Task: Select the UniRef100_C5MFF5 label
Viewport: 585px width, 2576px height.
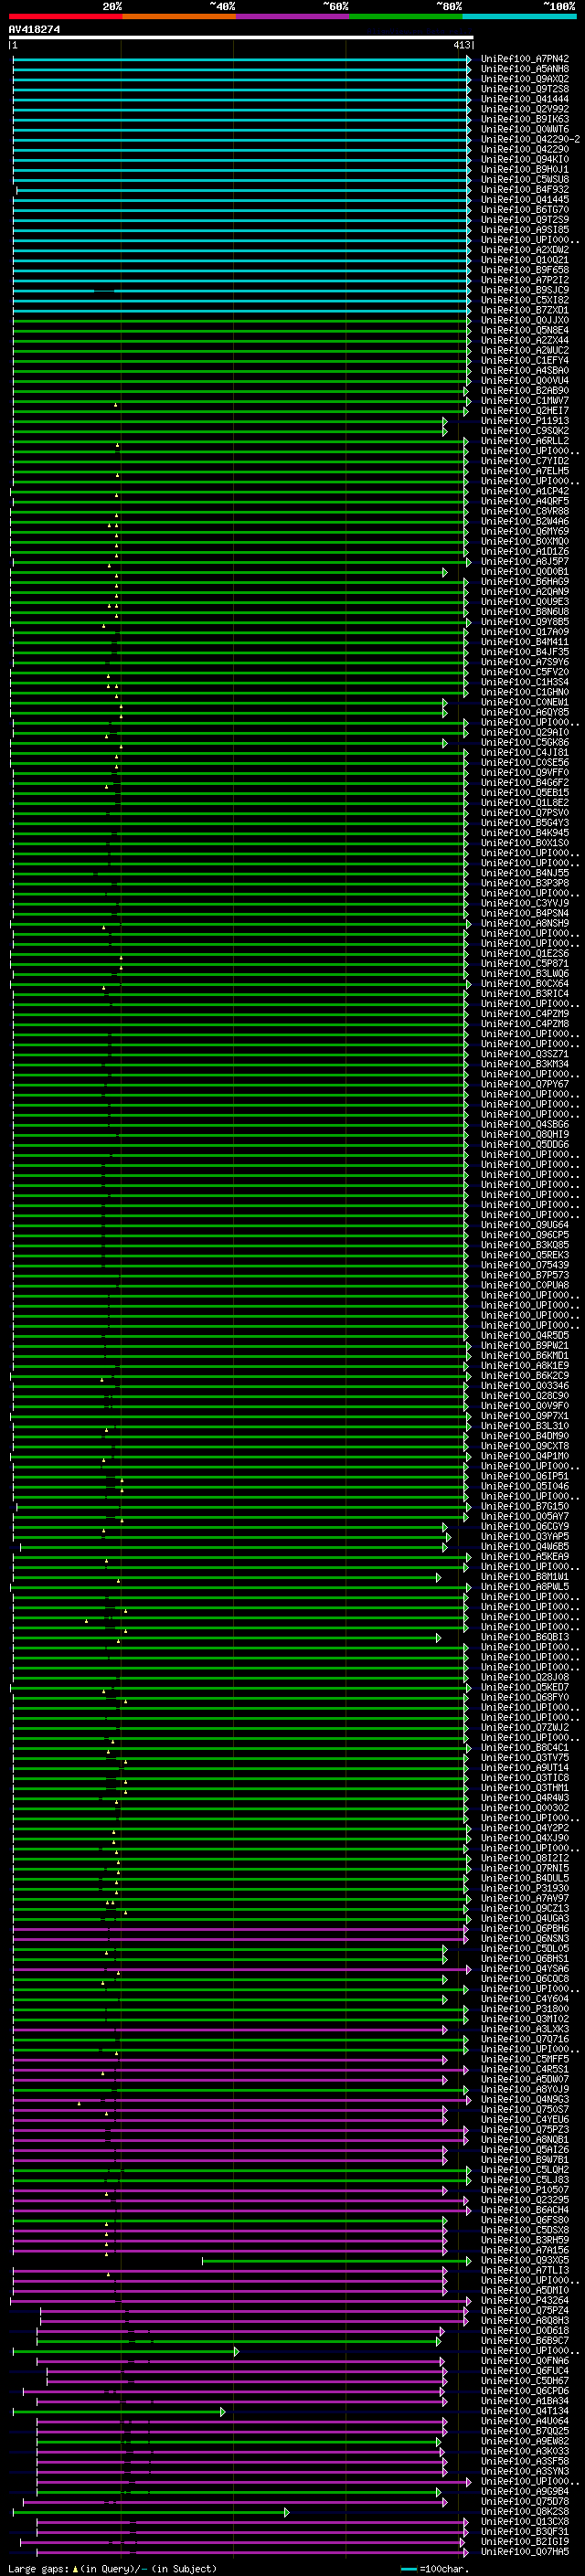Action: click(524, 2058)
